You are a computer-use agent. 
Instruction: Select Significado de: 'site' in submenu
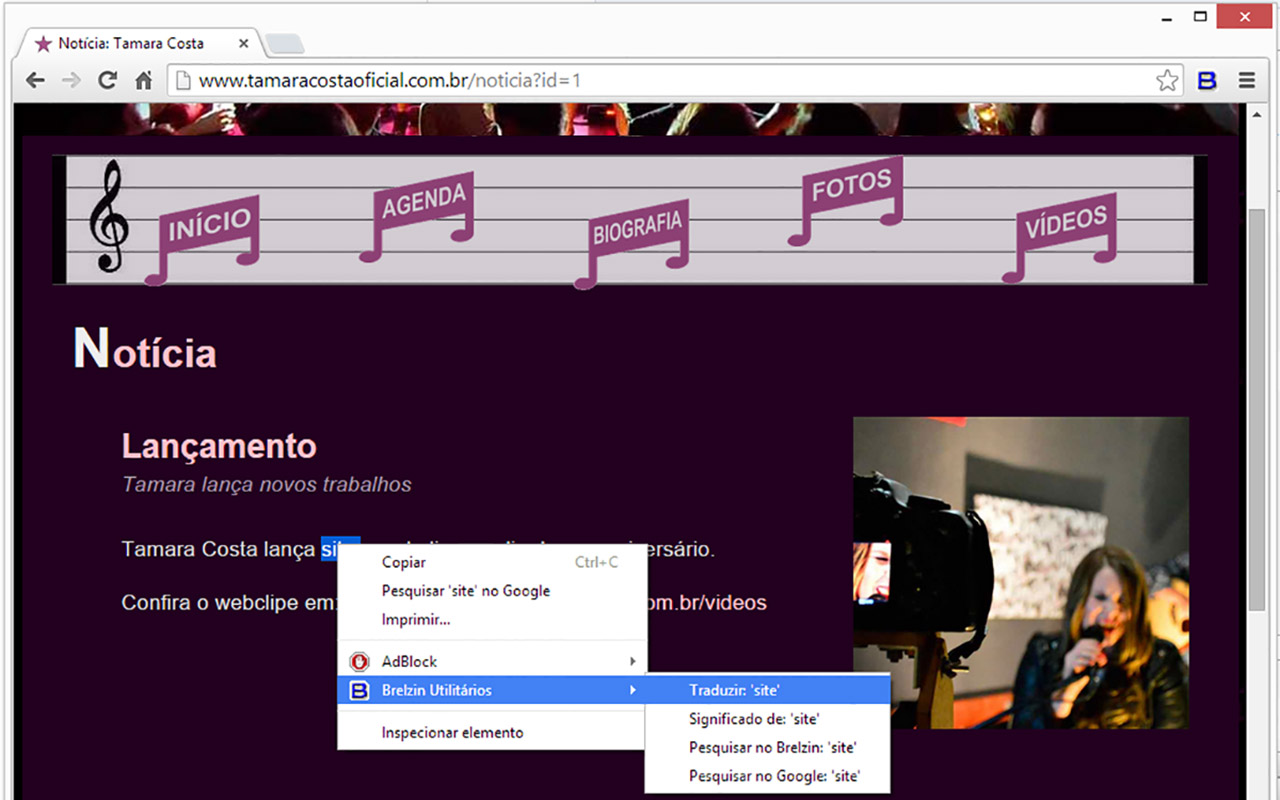(x=768, y=718)
